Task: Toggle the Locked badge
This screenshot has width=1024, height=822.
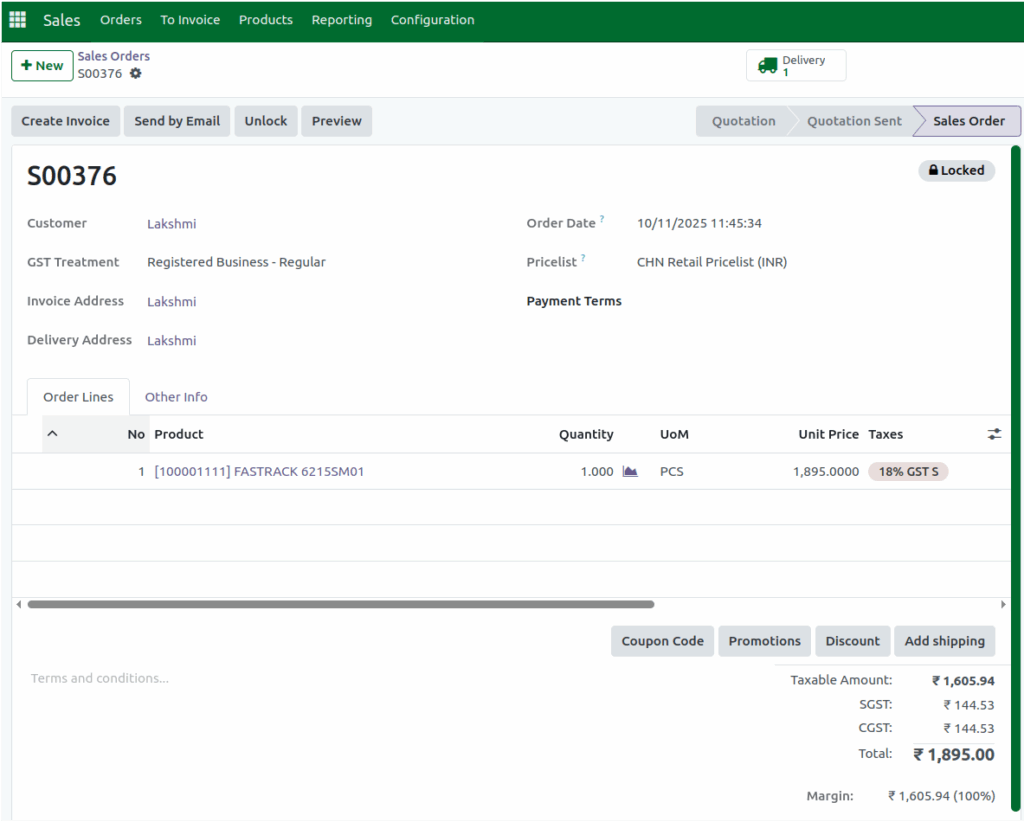Action: [x=956, y=170]
